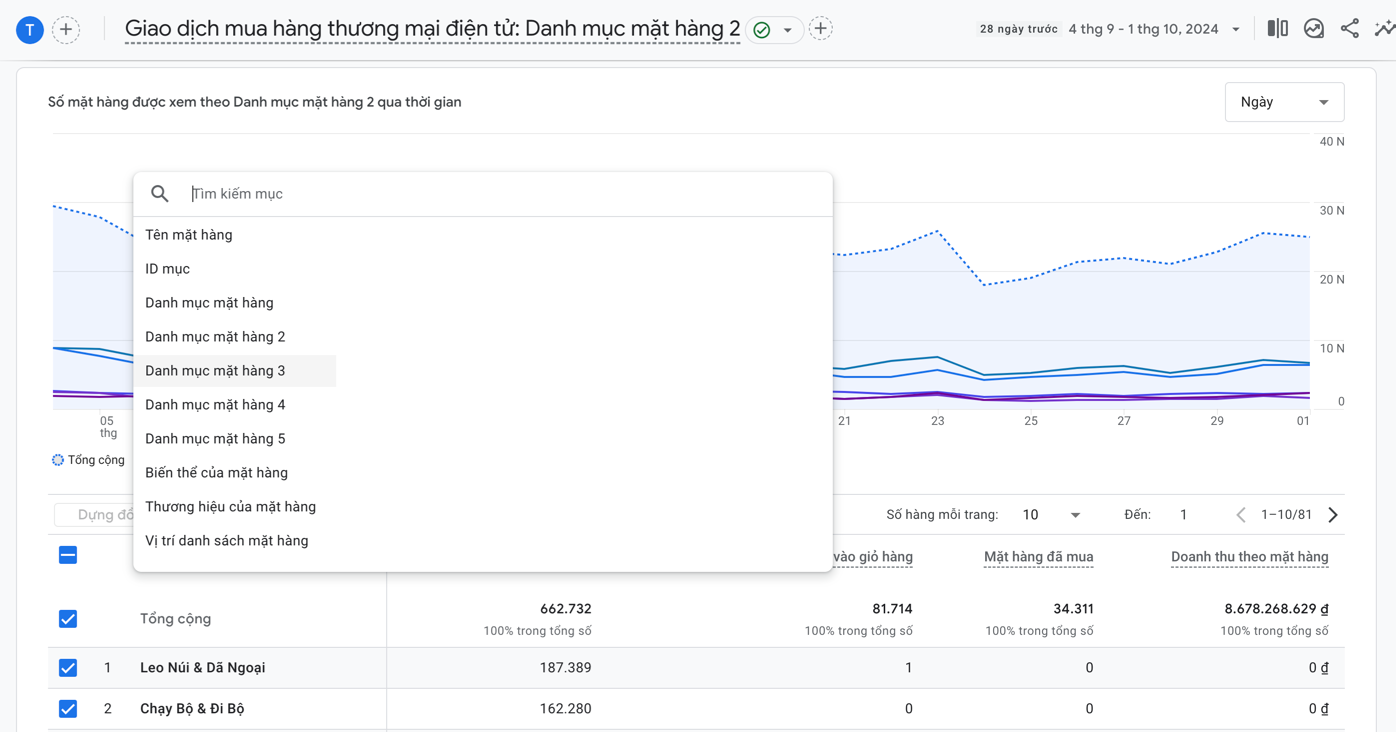The image size is (1397, 732).
Task: Focus the Tìm kiếm mục search field
Action: tap(505, 194)
